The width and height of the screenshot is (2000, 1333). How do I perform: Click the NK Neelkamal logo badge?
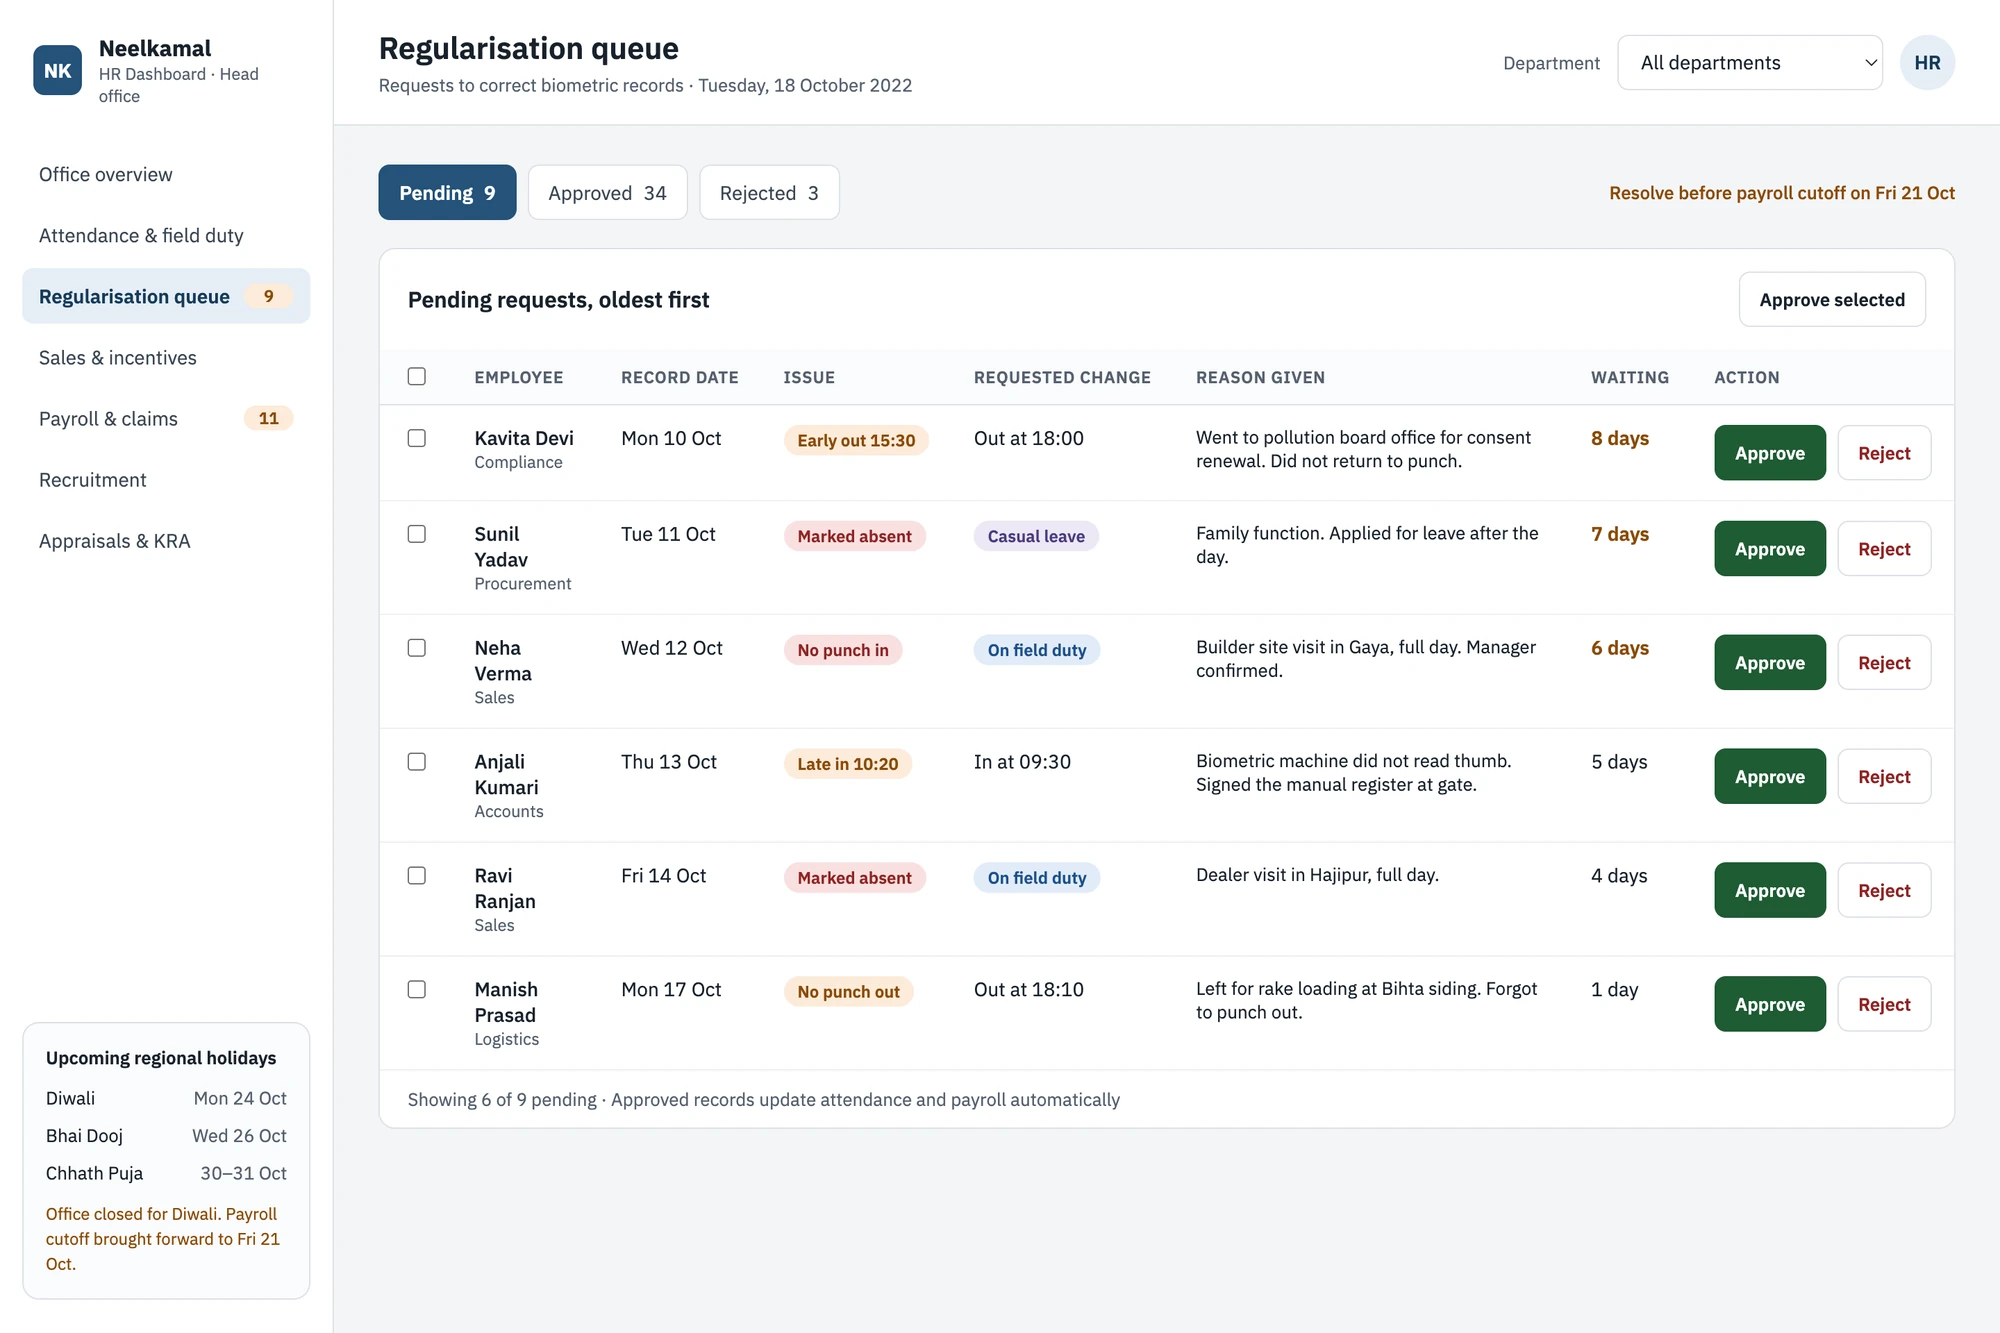58,70
